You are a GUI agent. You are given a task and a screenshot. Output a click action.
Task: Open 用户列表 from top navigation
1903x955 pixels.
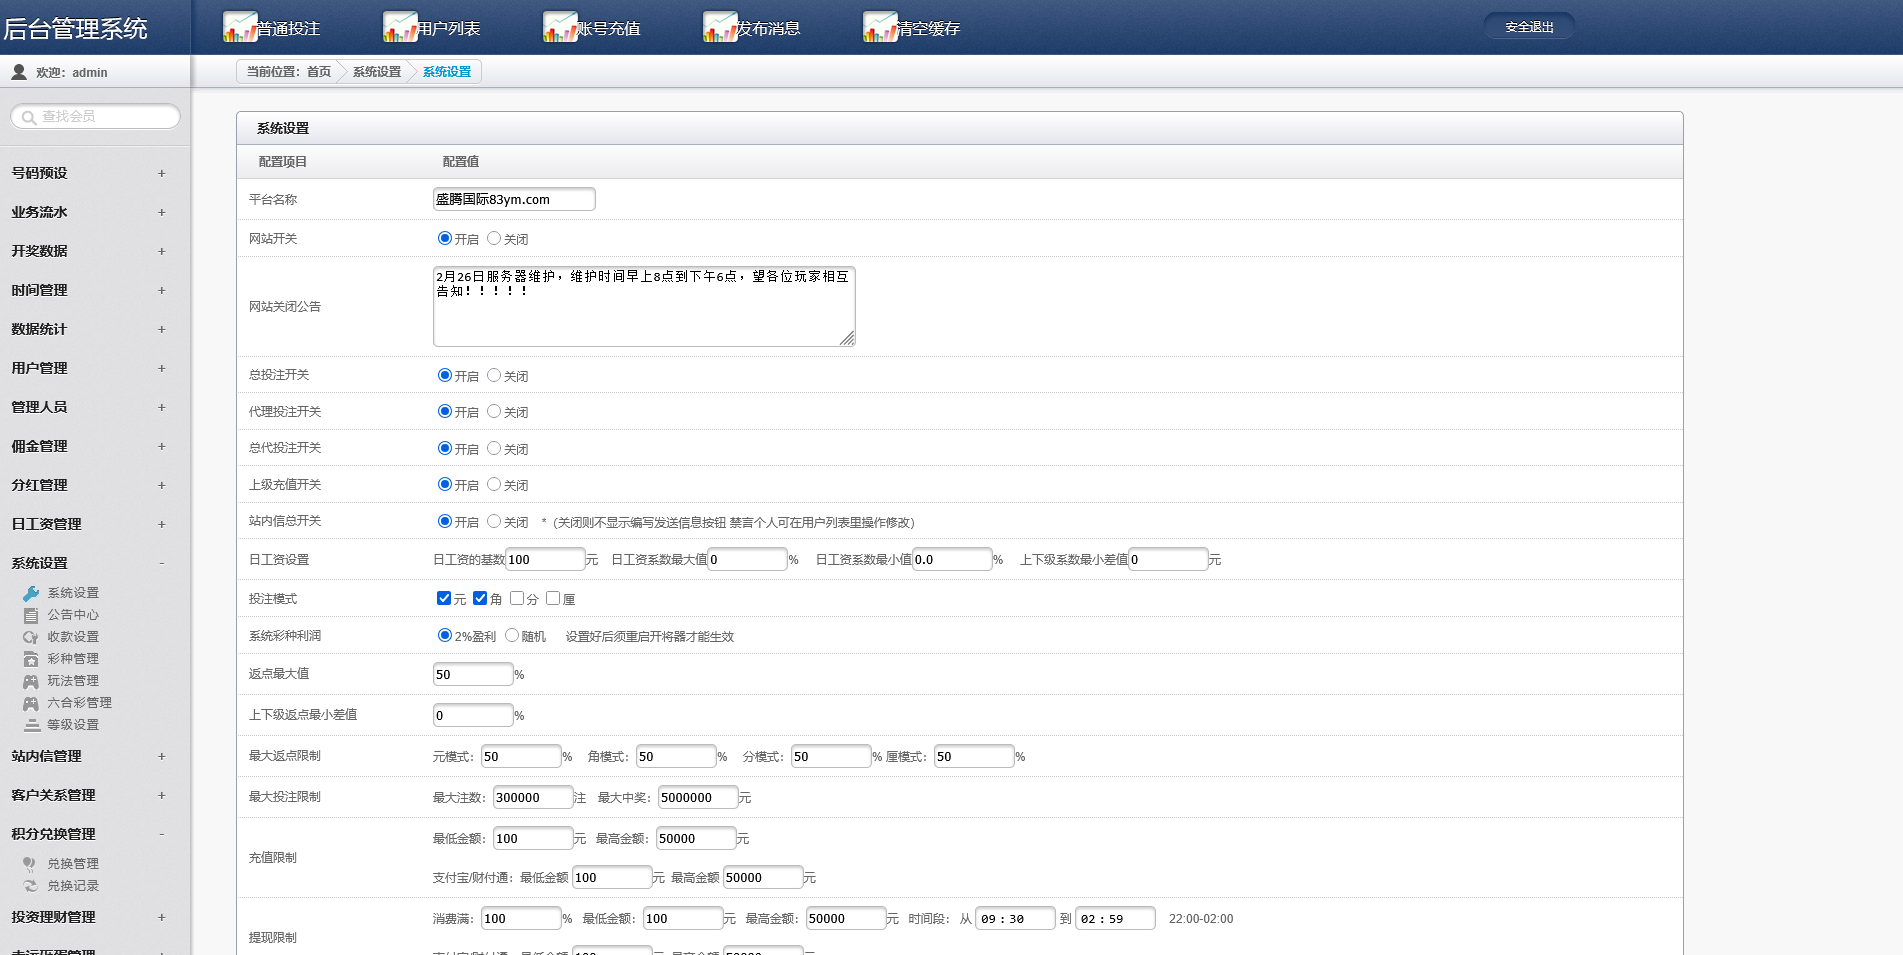tap(449, 29)
